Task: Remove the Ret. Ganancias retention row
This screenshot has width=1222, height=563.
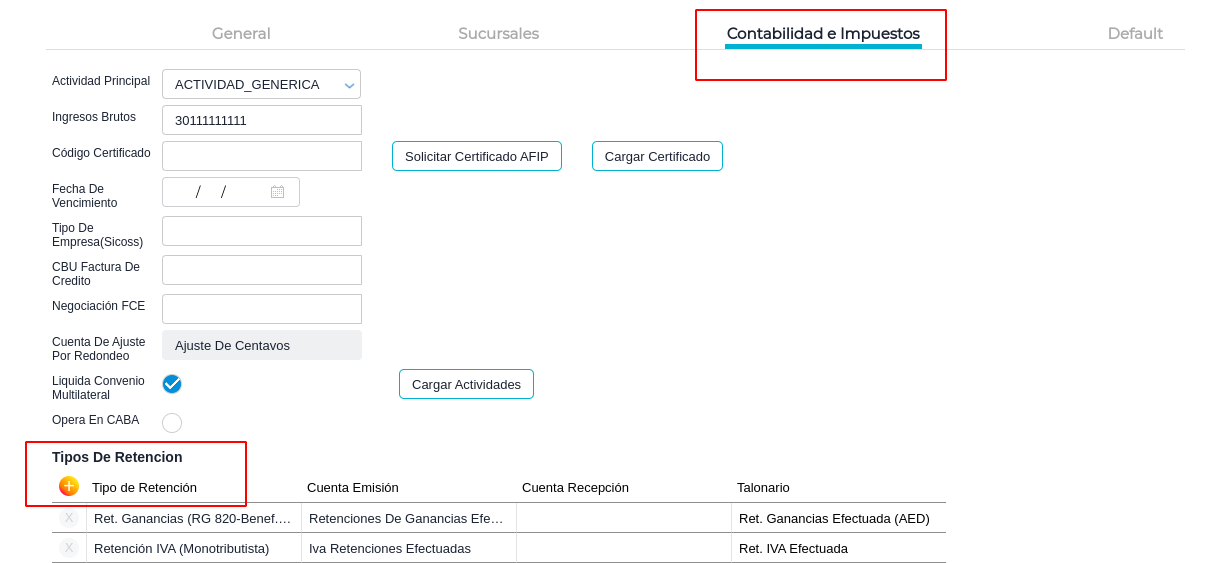Action: pos(69,518)
